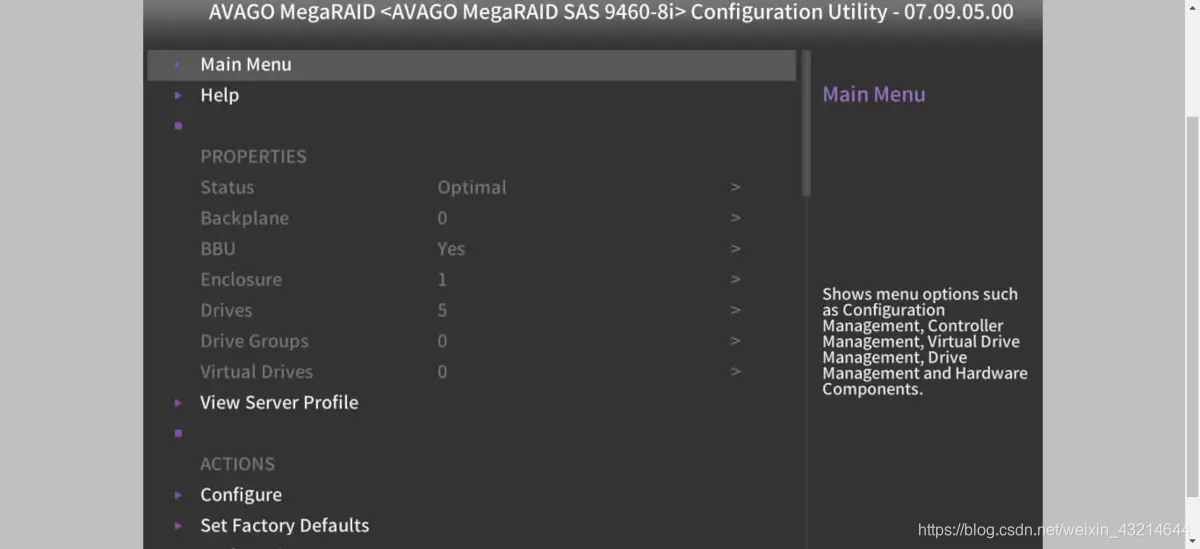This screenshot has height=549, width=1200.
Task: Open View Server Profile
Action: click(x=279, y=402)
